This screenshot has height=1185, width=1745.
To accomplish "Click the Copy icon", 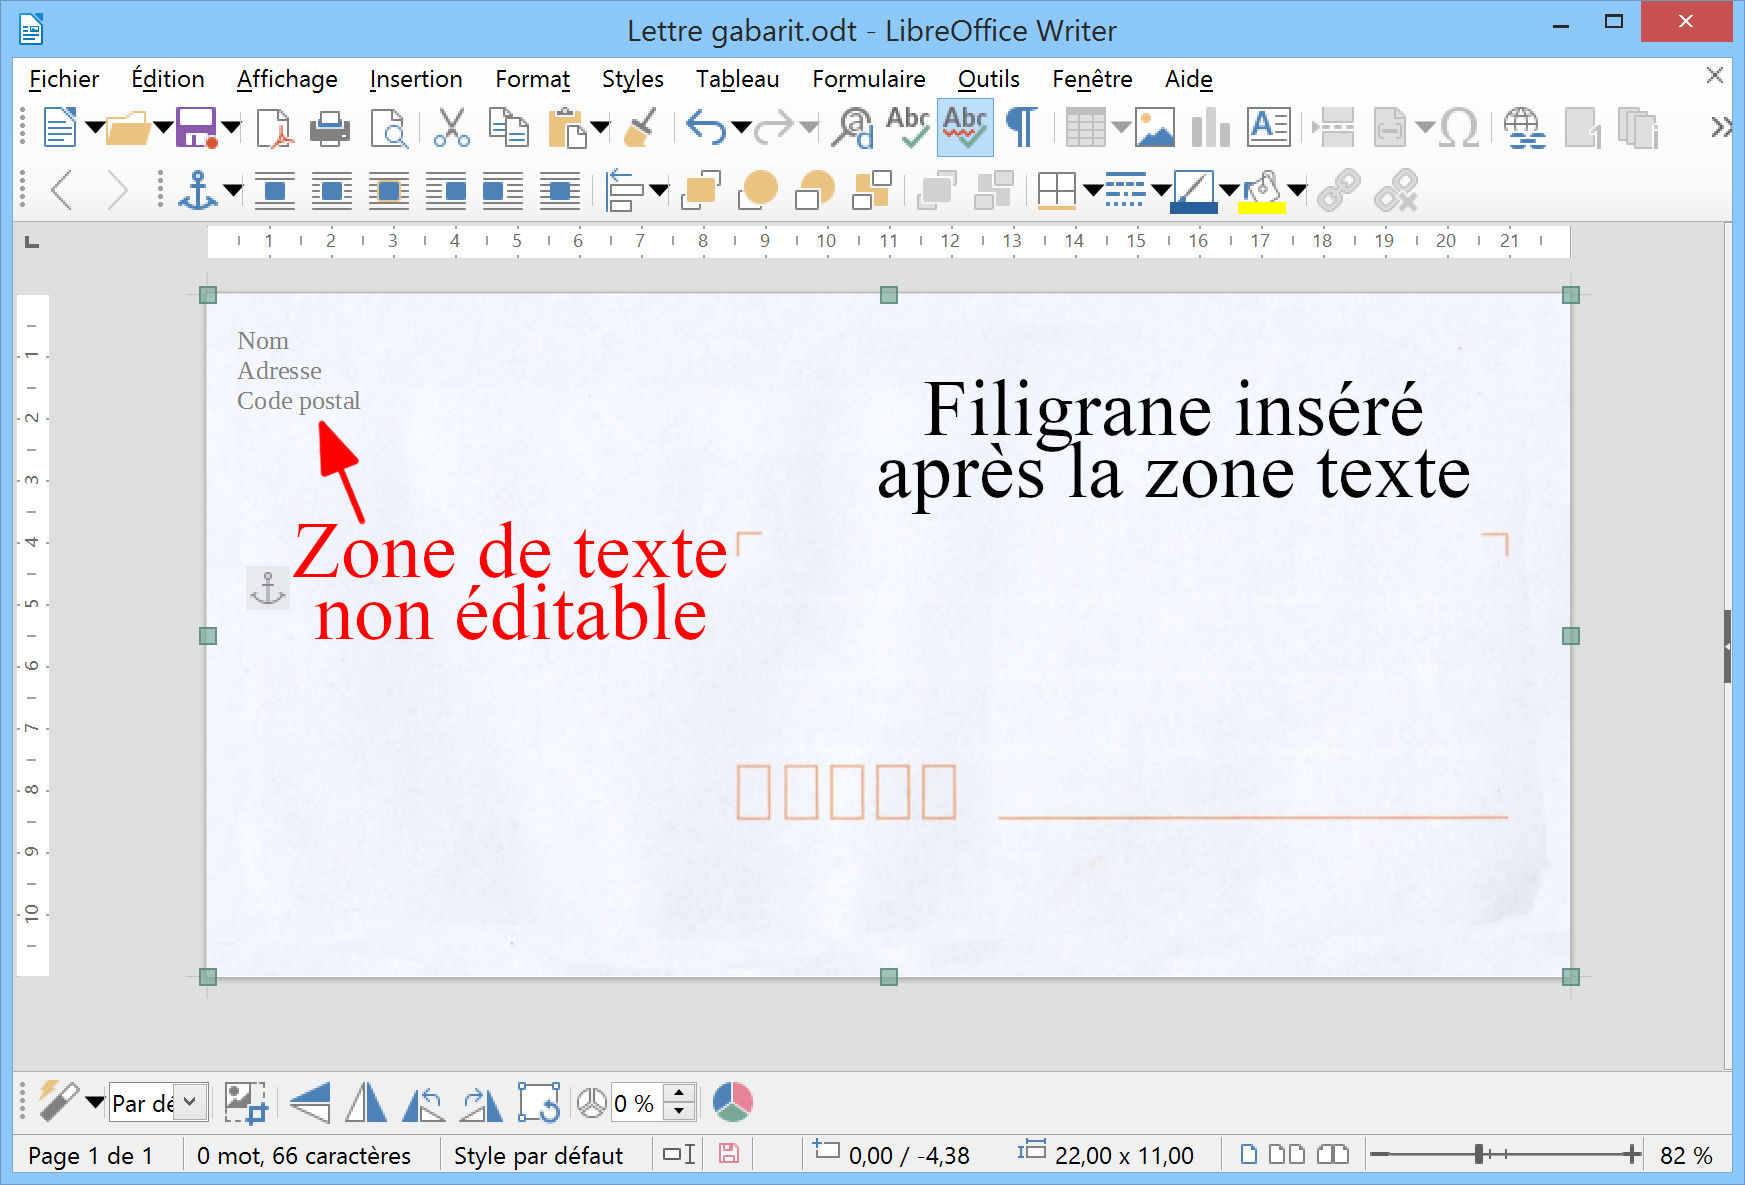I will point(509,128).
